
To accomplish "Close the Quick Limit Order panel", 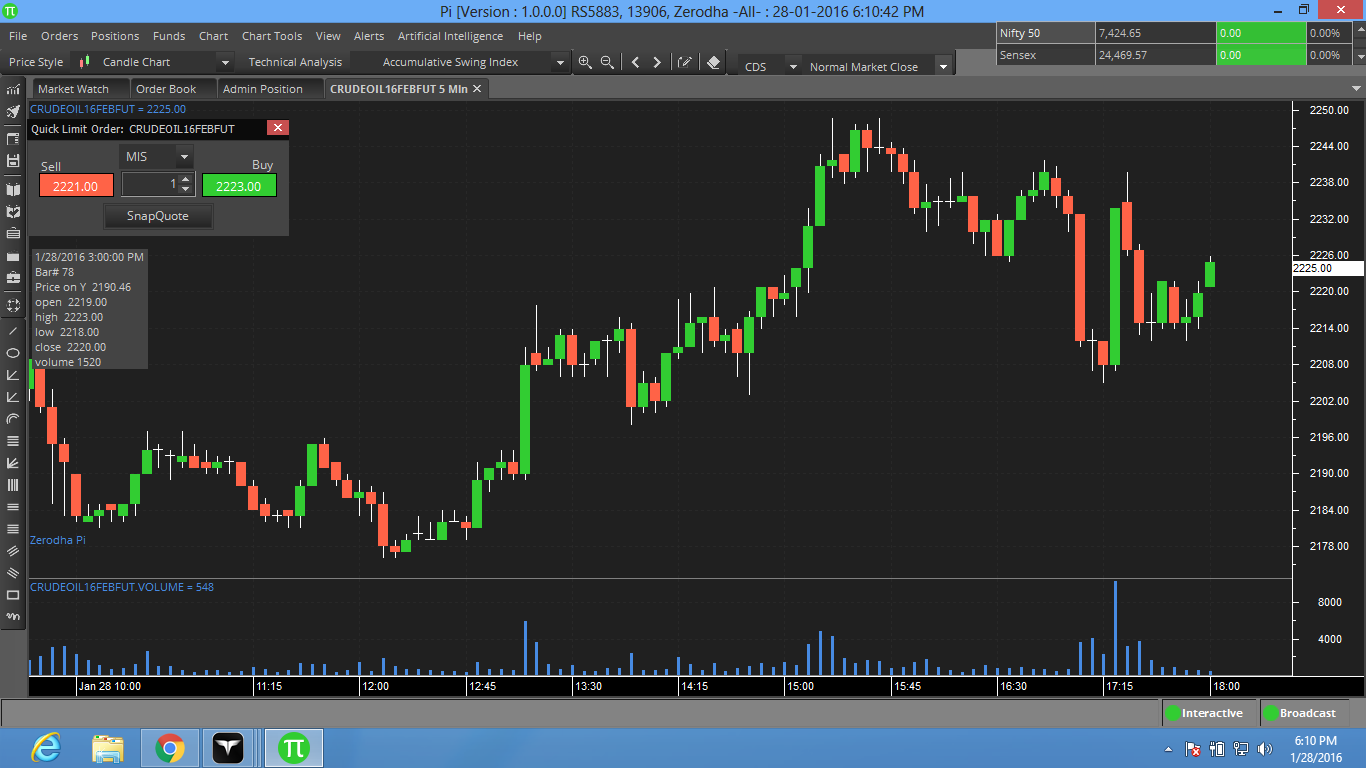I will (x=278, y=128).
